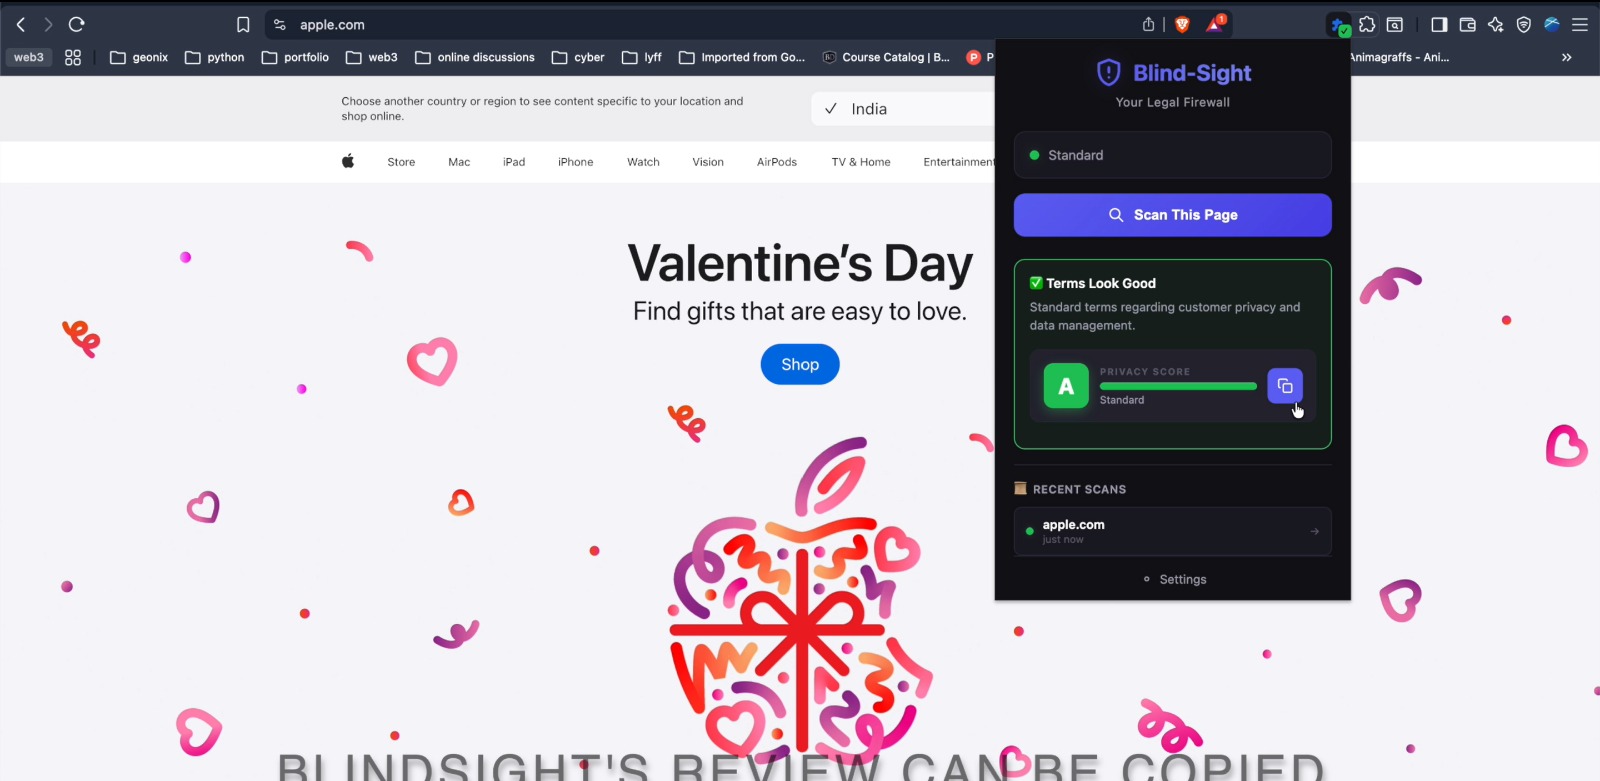1600x781 pixels.
Task: Open the lyff bookmarks folder
Action: (x=642, y=58)
